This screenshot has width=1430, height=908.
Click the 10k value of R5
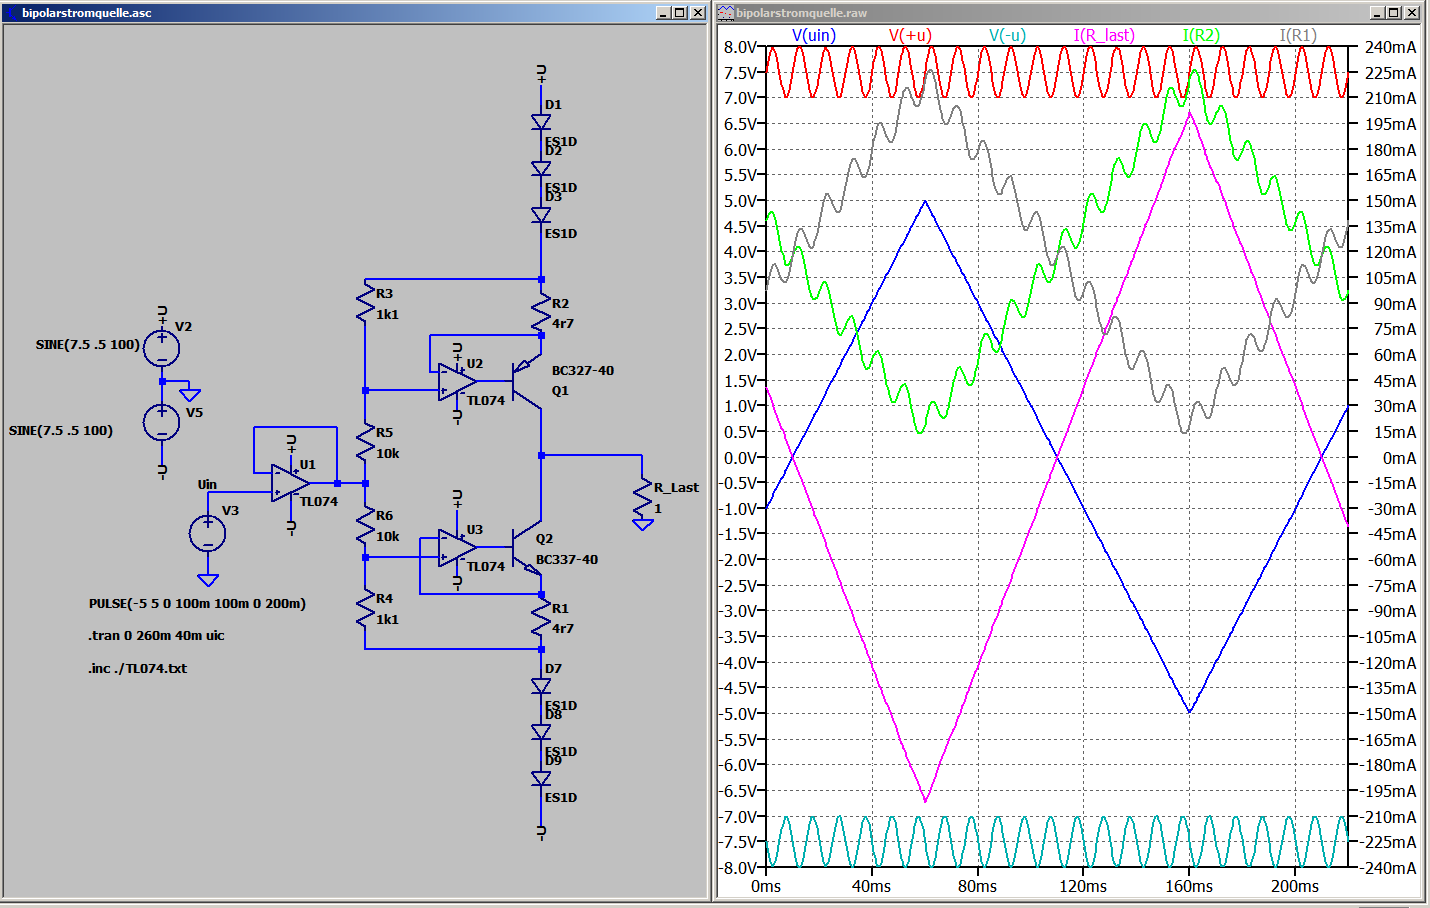(x=388, y=453)
